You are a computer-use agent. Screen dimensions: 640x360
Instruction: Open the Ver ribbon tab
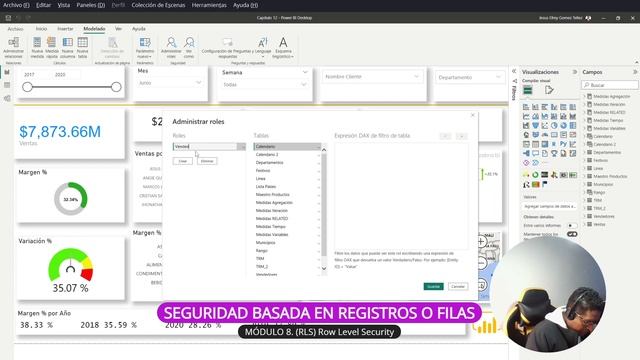118,29
